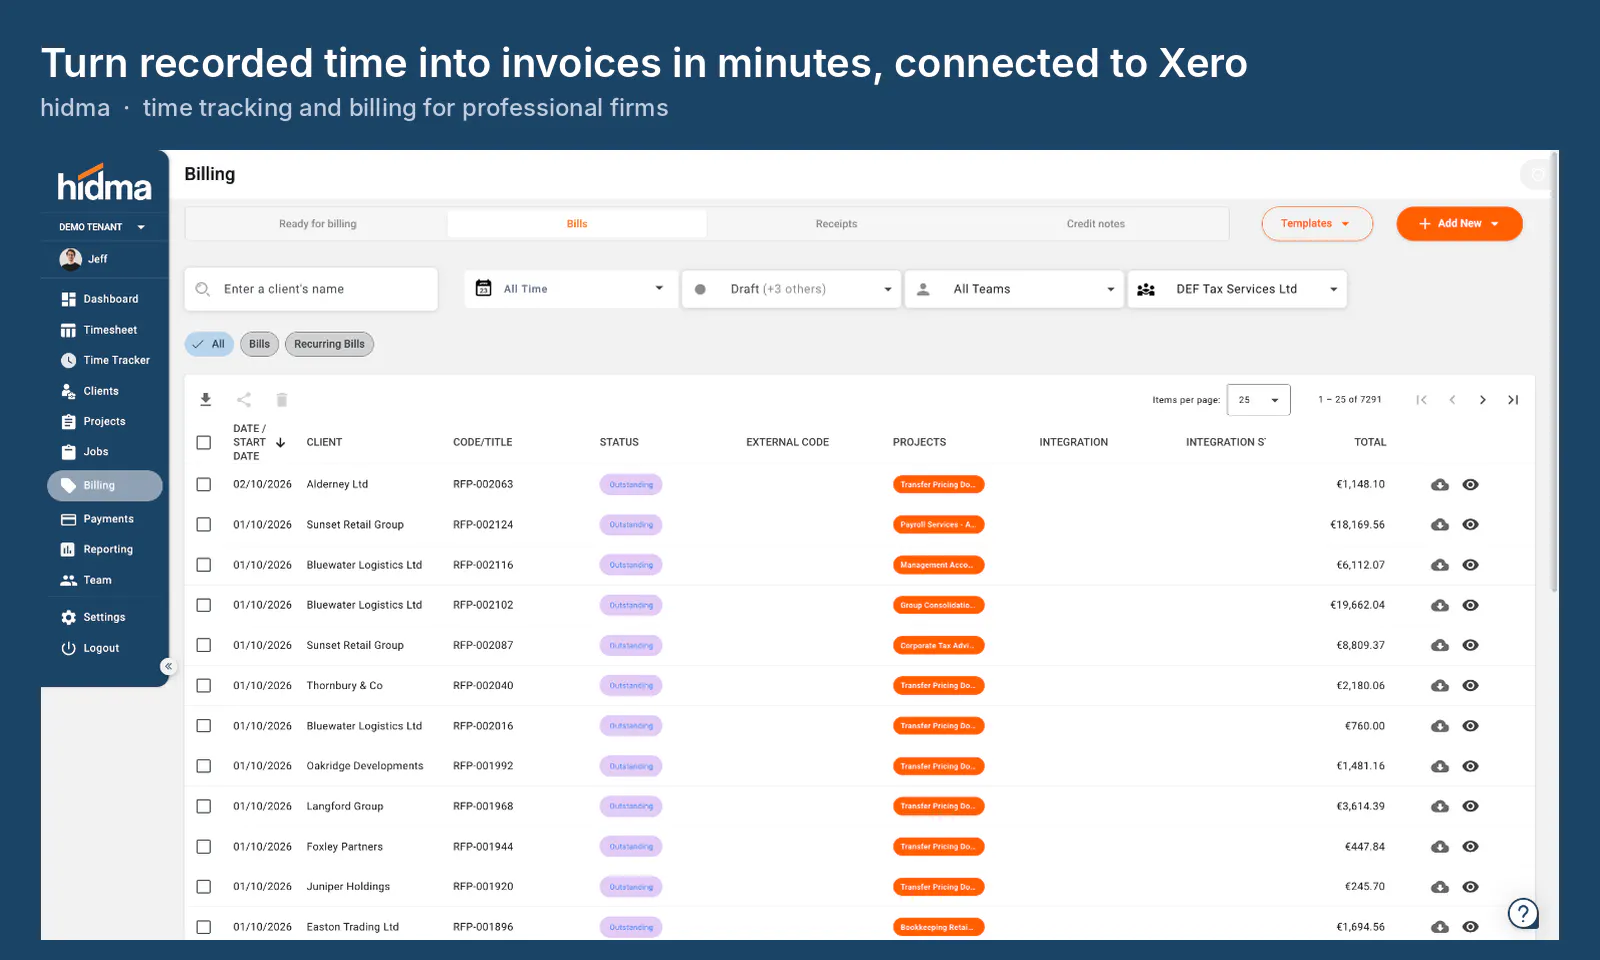Switch to the Credit notes tab
This screenshot has width=1600, height=960.
point(1096,224)
